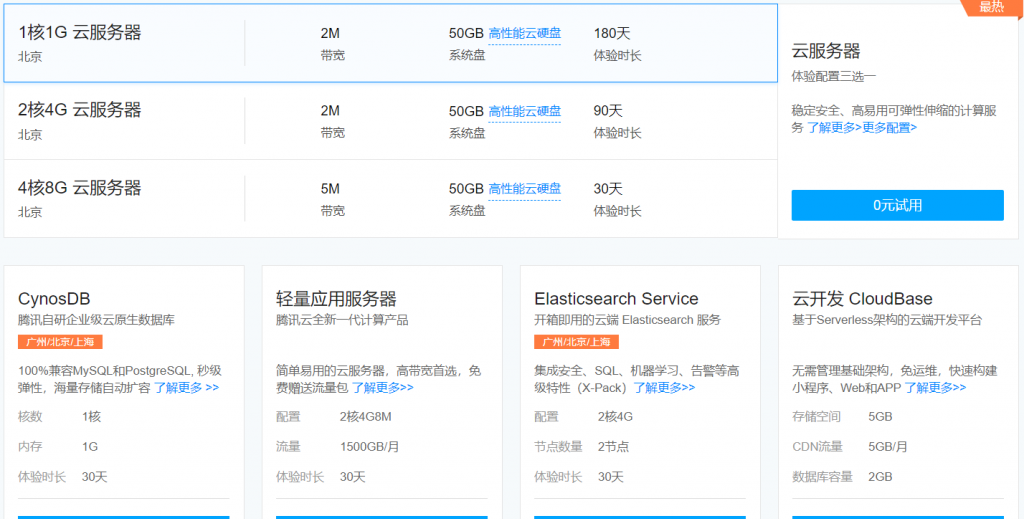The image size is (1024, 519).
Task: Click the 2GB database capacity value
Action: coord(880,477)
